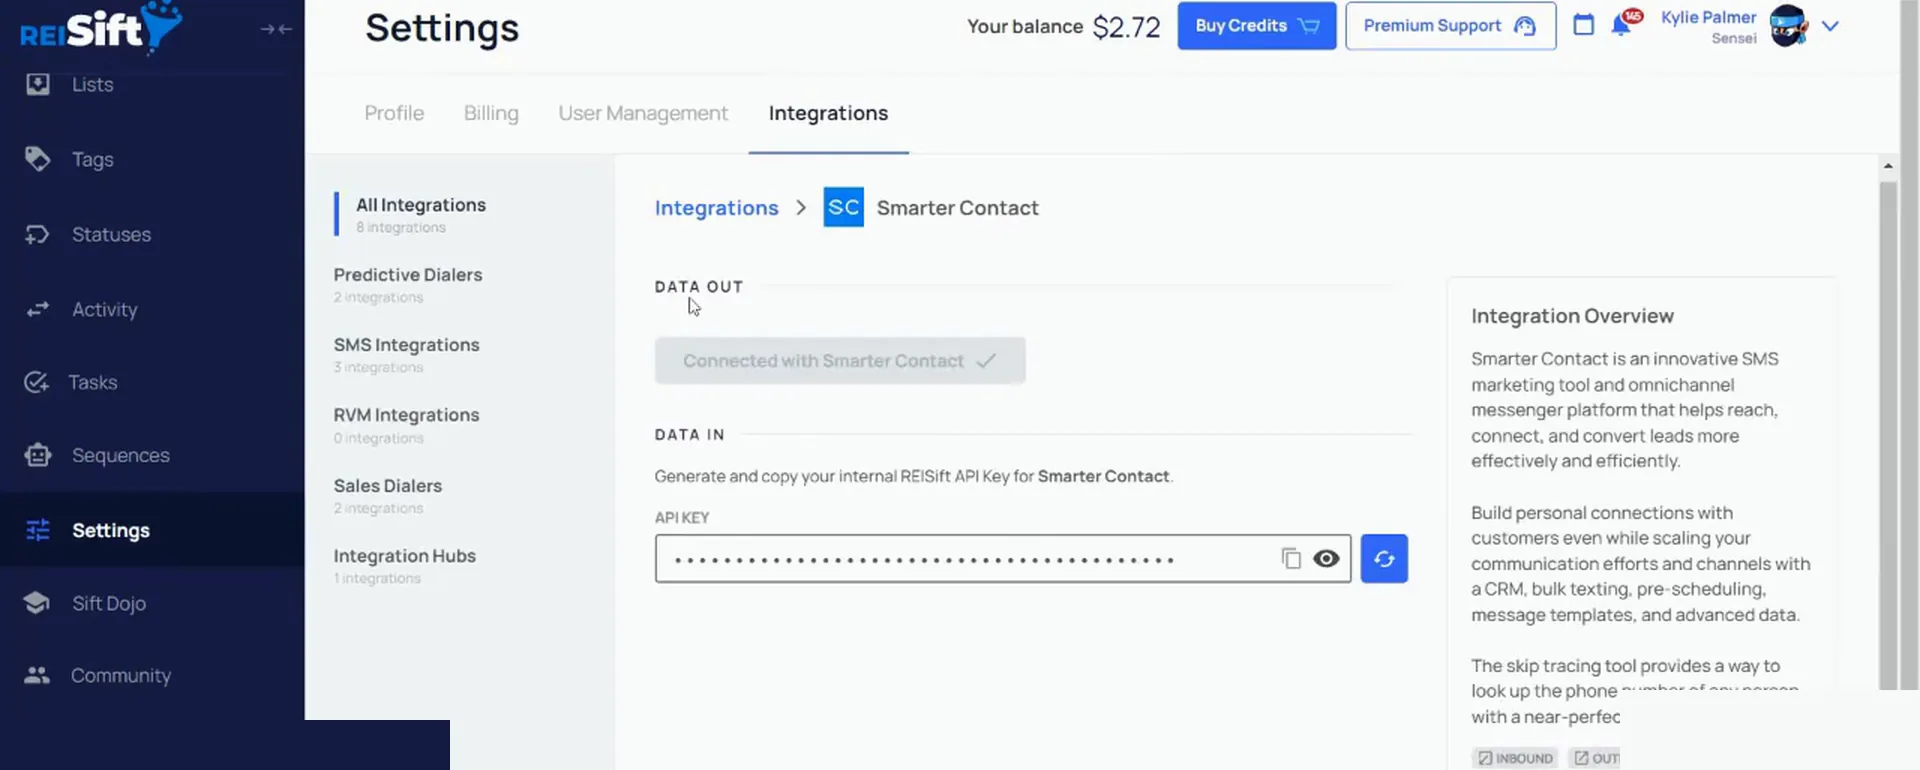Collapse the sidebar with arrow icon

(x=276, y=29)
